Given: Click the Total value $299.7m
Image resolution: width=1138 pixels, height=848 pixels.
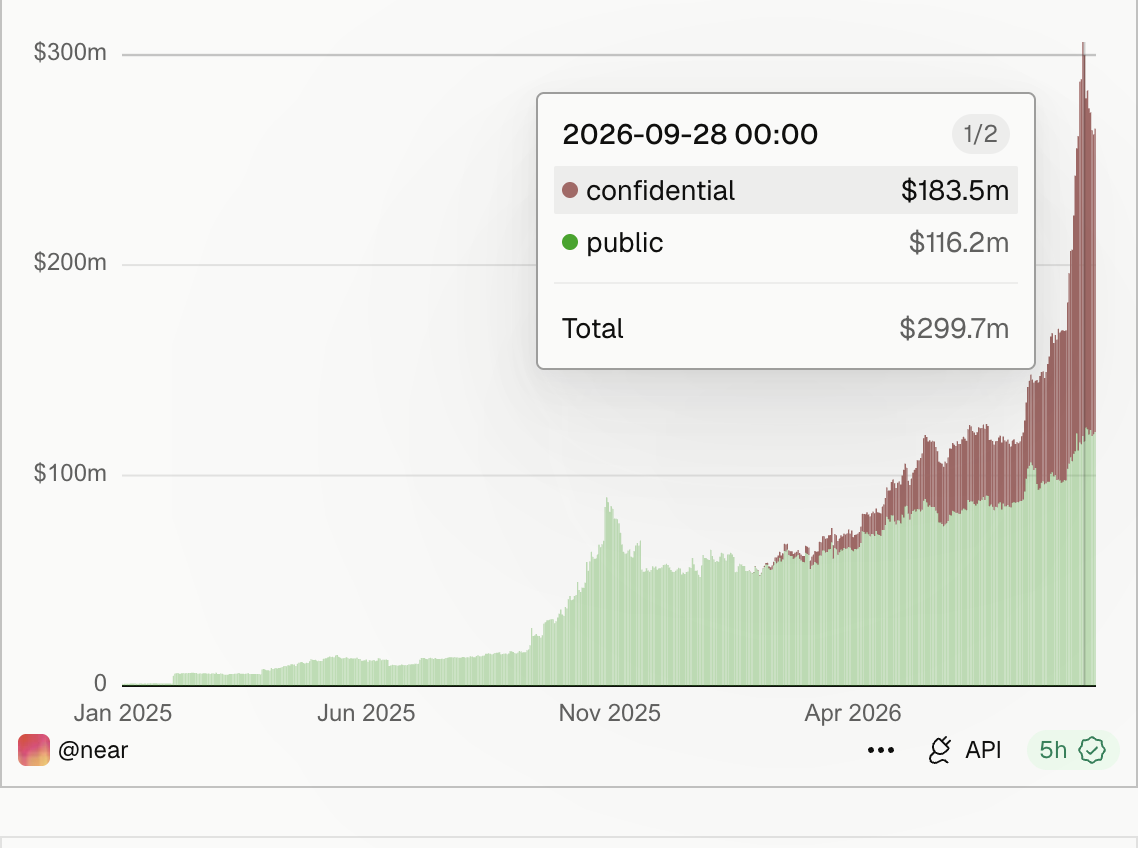Looking at the screenshot, I should pos(954,329).
